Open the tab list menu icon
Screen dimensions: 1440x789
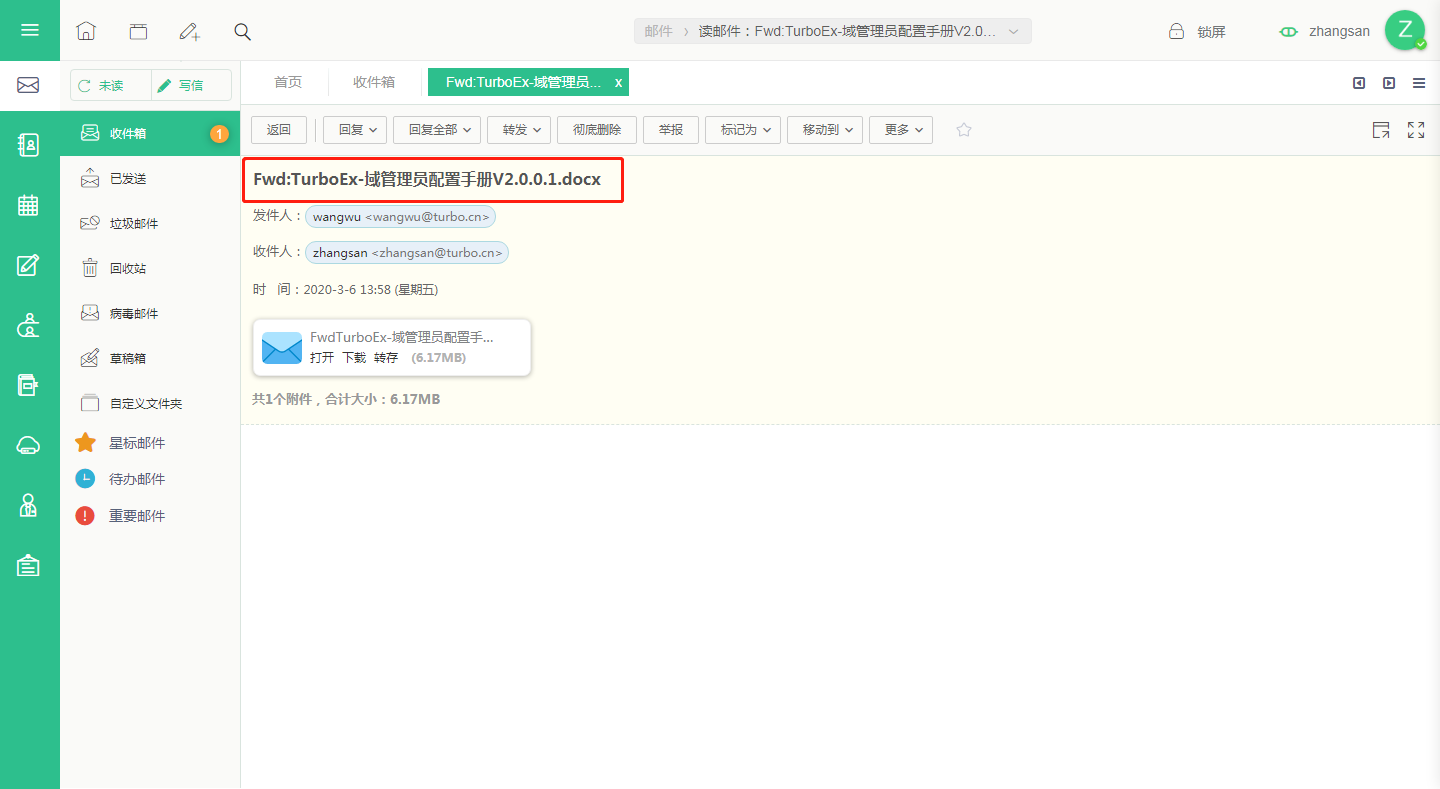[x=1419, y=83]
